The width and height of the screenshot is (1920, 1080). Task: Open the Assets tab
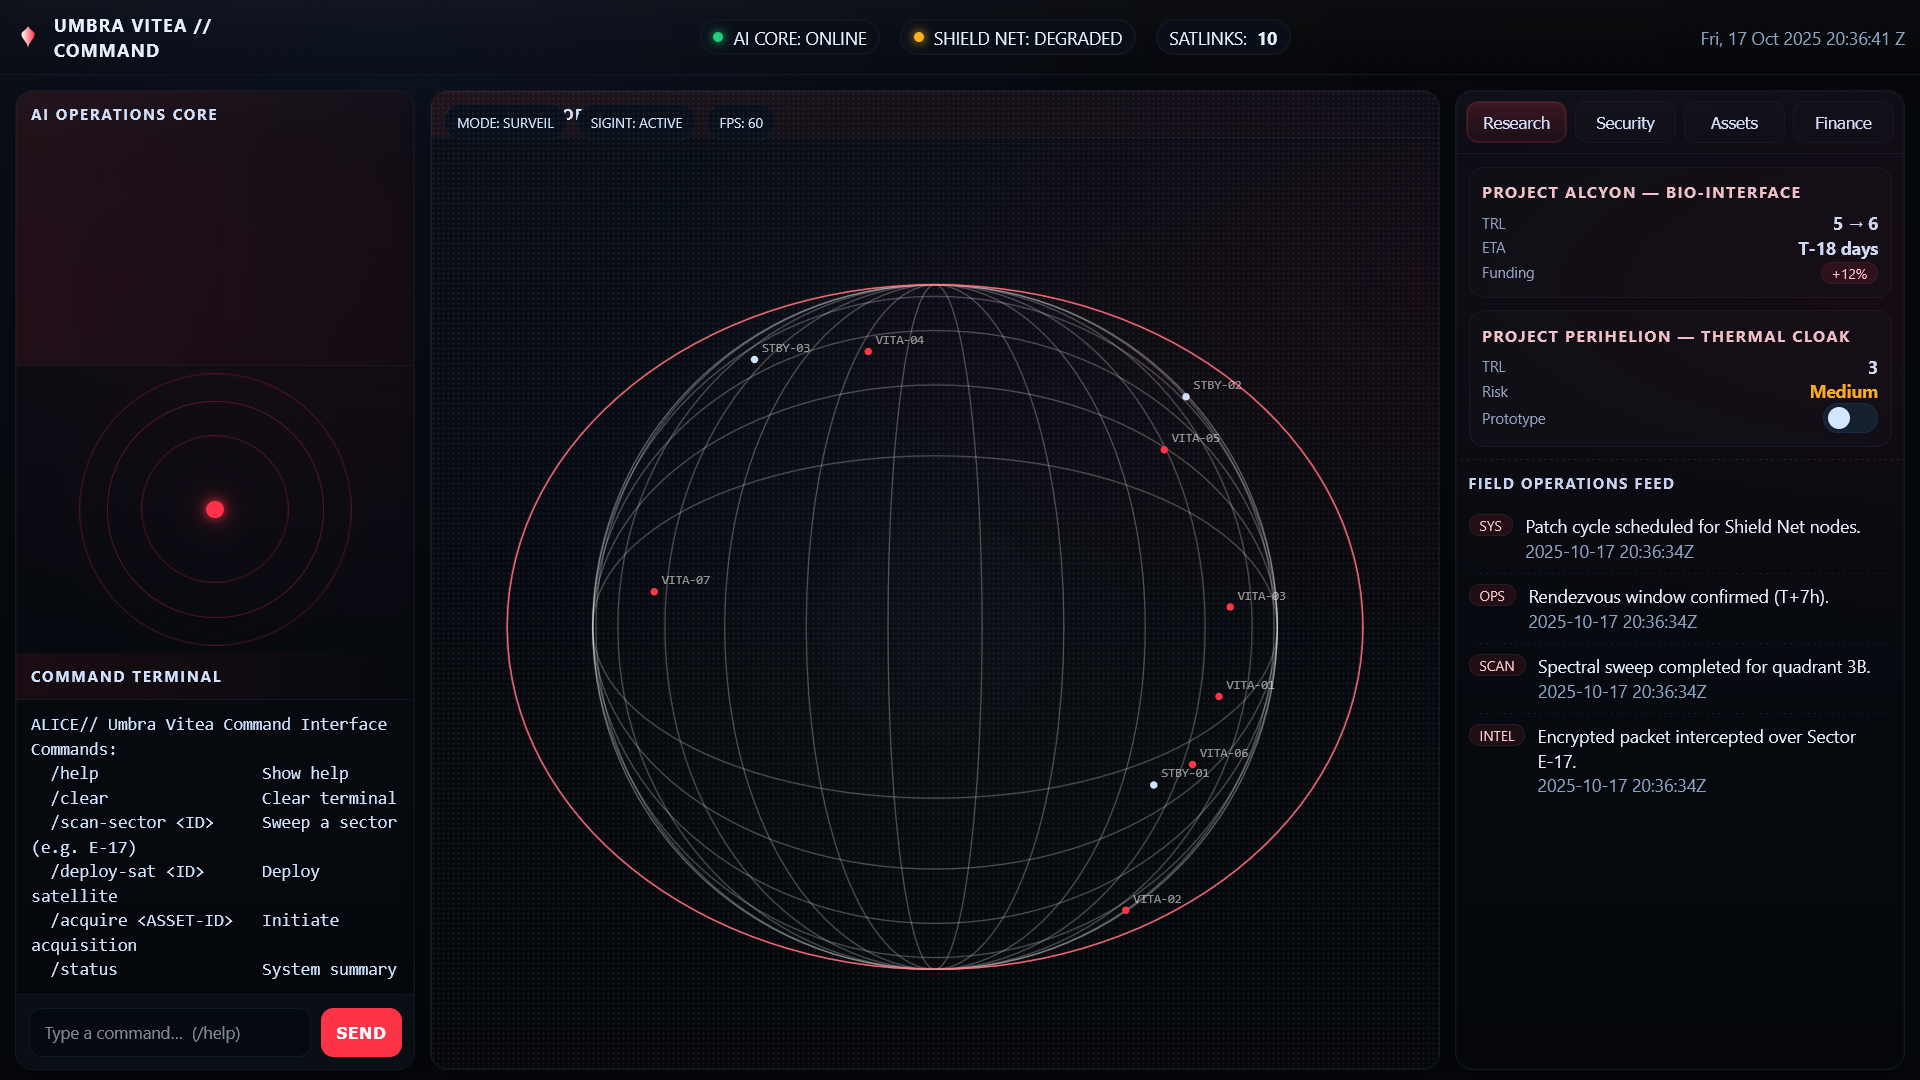(1734, 123)
